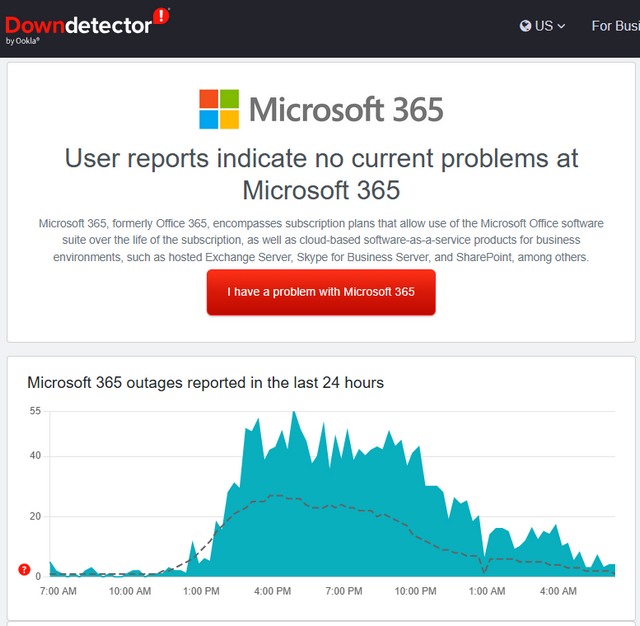
Task: Click the 4:00 PM axis label
Action: click(x=272, y=591)
